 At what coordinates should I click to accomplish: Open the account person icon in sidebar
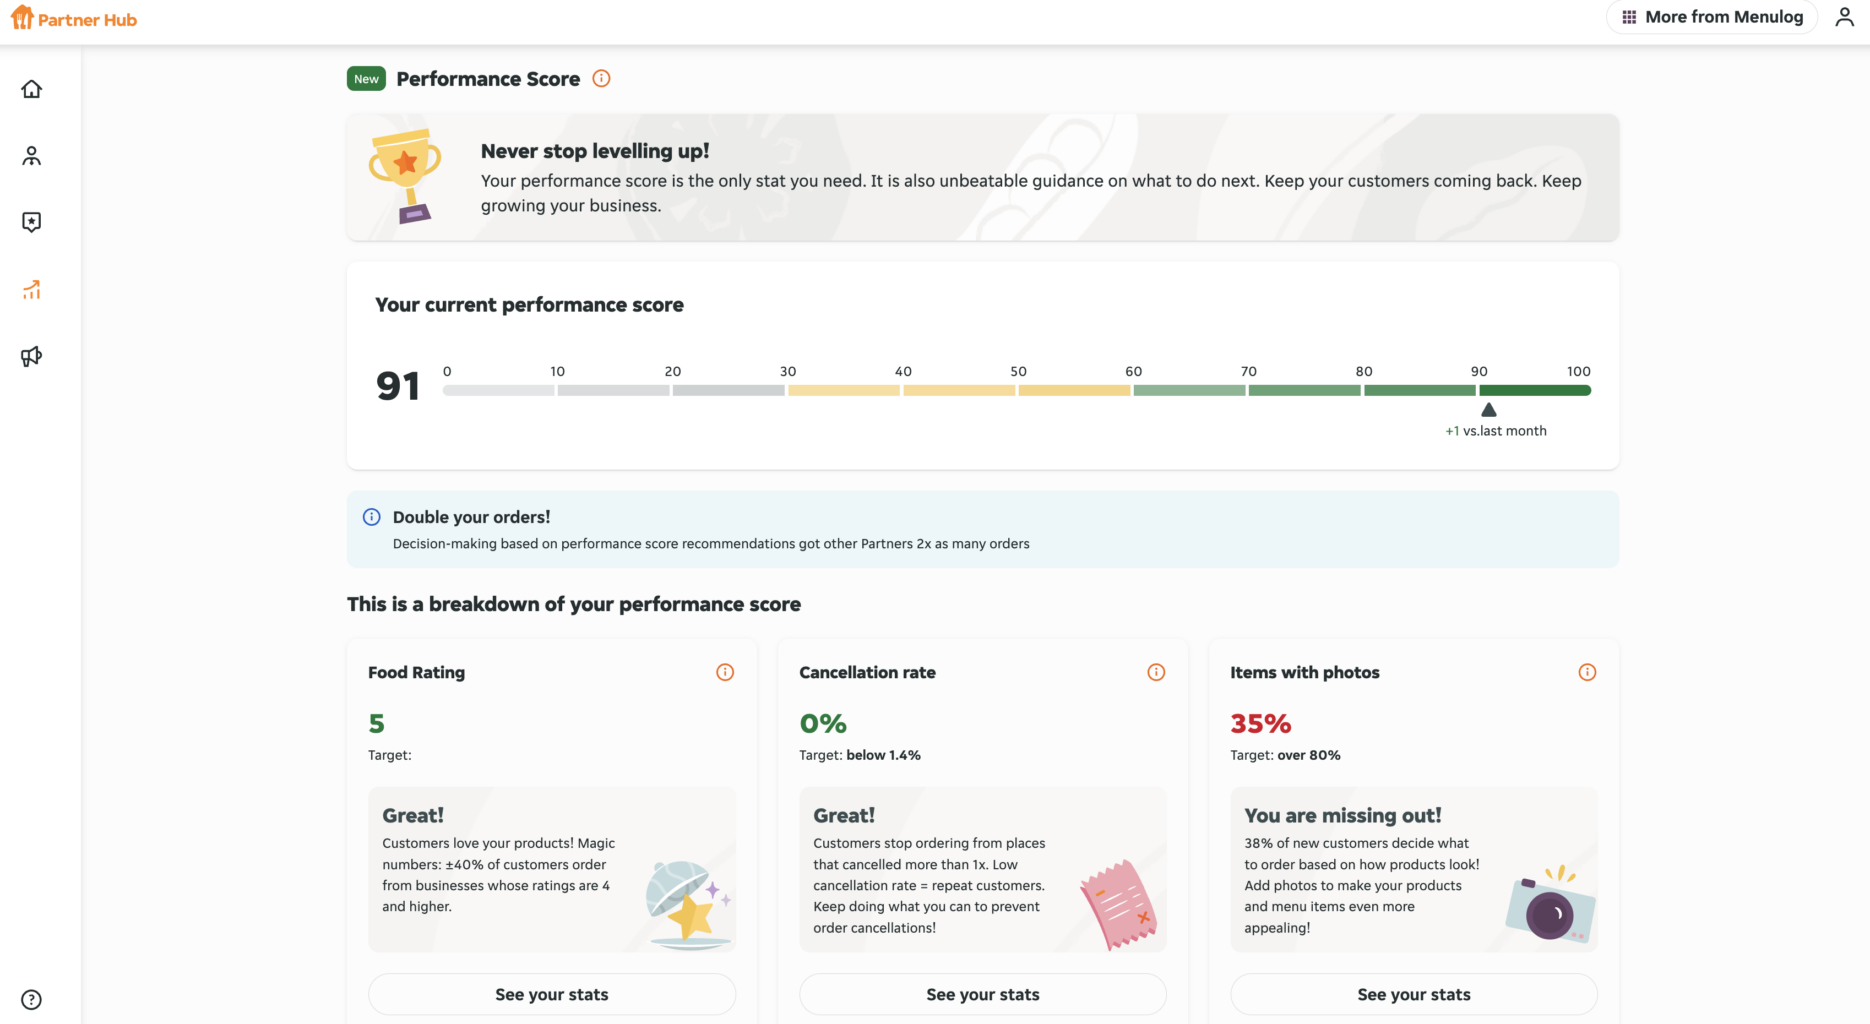click(32, 156)
